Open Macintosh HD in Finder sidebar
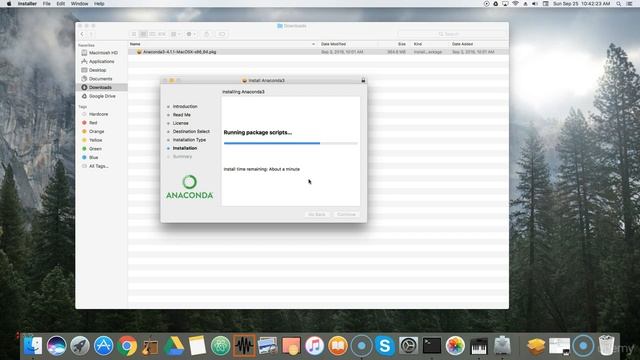This screenshot has width=640, height=360. click(103, 53)
